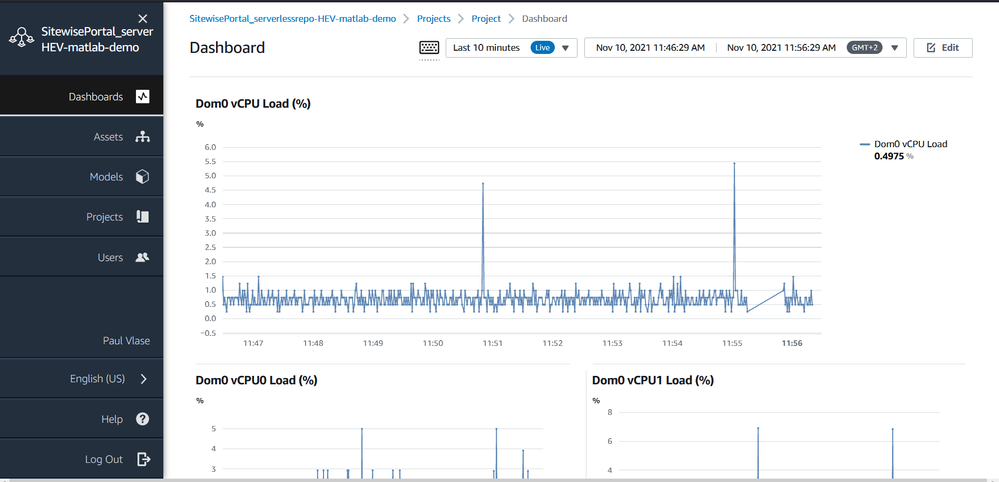This screenshot has width=999, height=482.
Task: Click the 11:56 time axis label
Action: pyautogui.click(x=792, y=343)
